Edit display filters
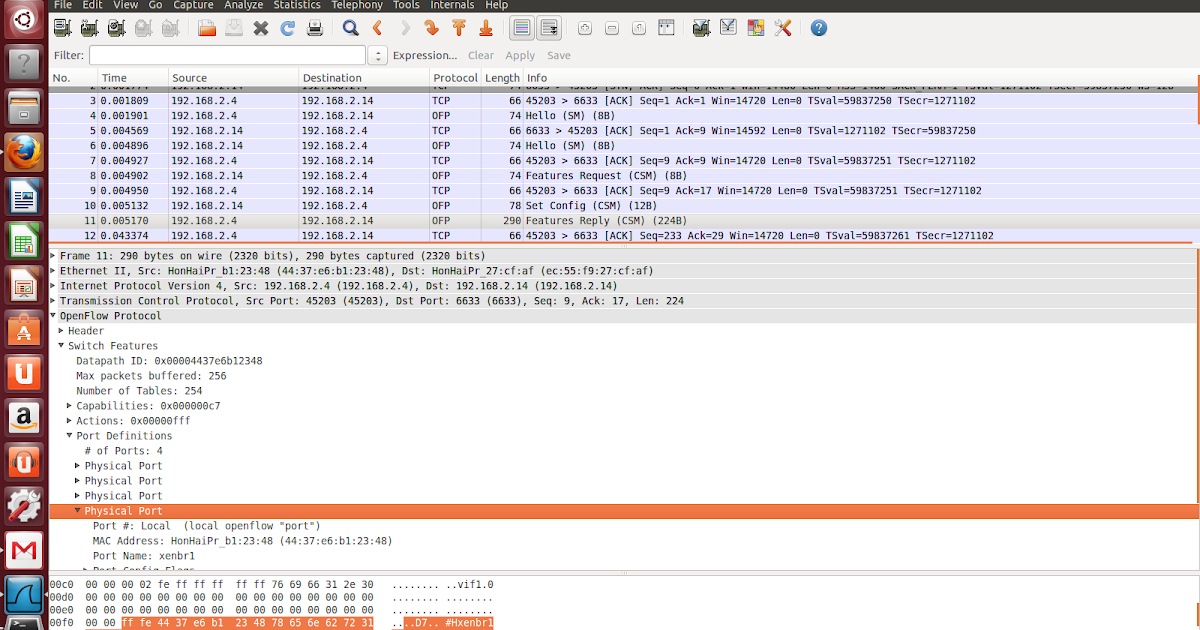The image size is (1200, 630). pyautogui.click(x=729, y=28)
